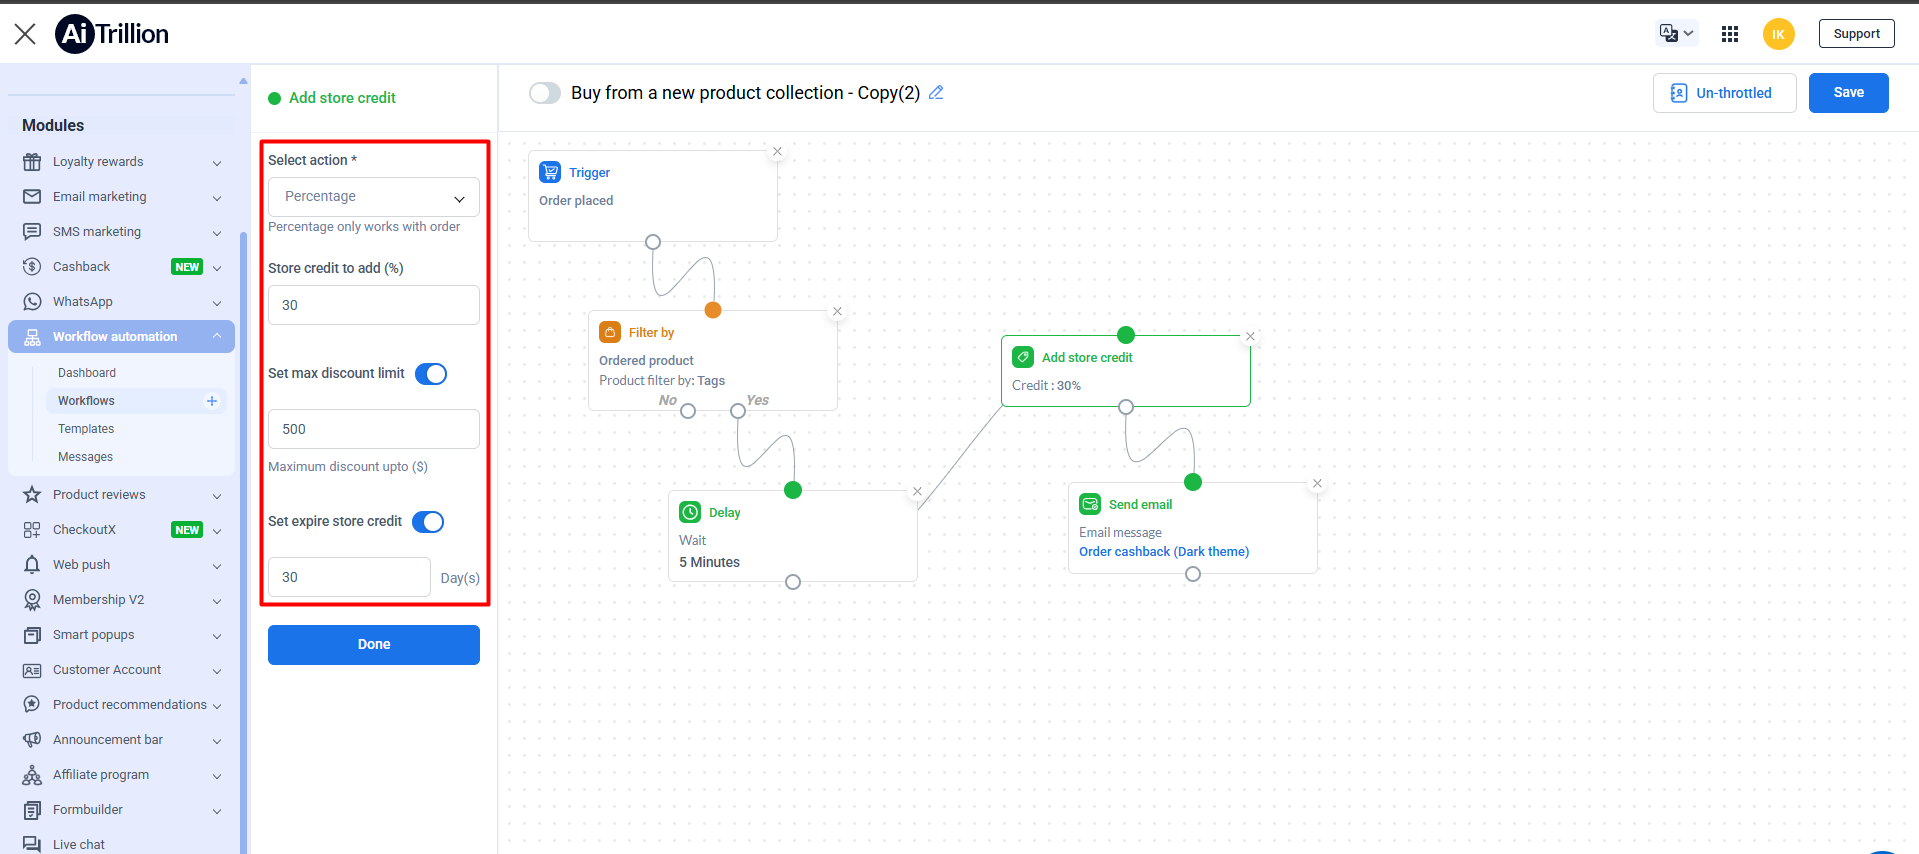The height and width of the screenshot is (854, 1919).
Task: Click the Un-throttled button
Action: (1724, 93)
